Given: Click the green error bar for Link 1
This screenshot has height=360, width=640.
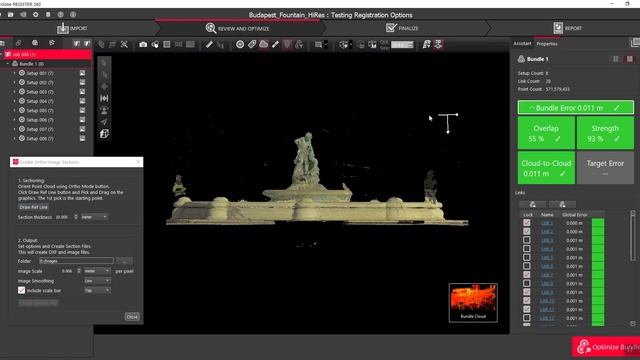Looking at the screenshot, I should point(598,223).
